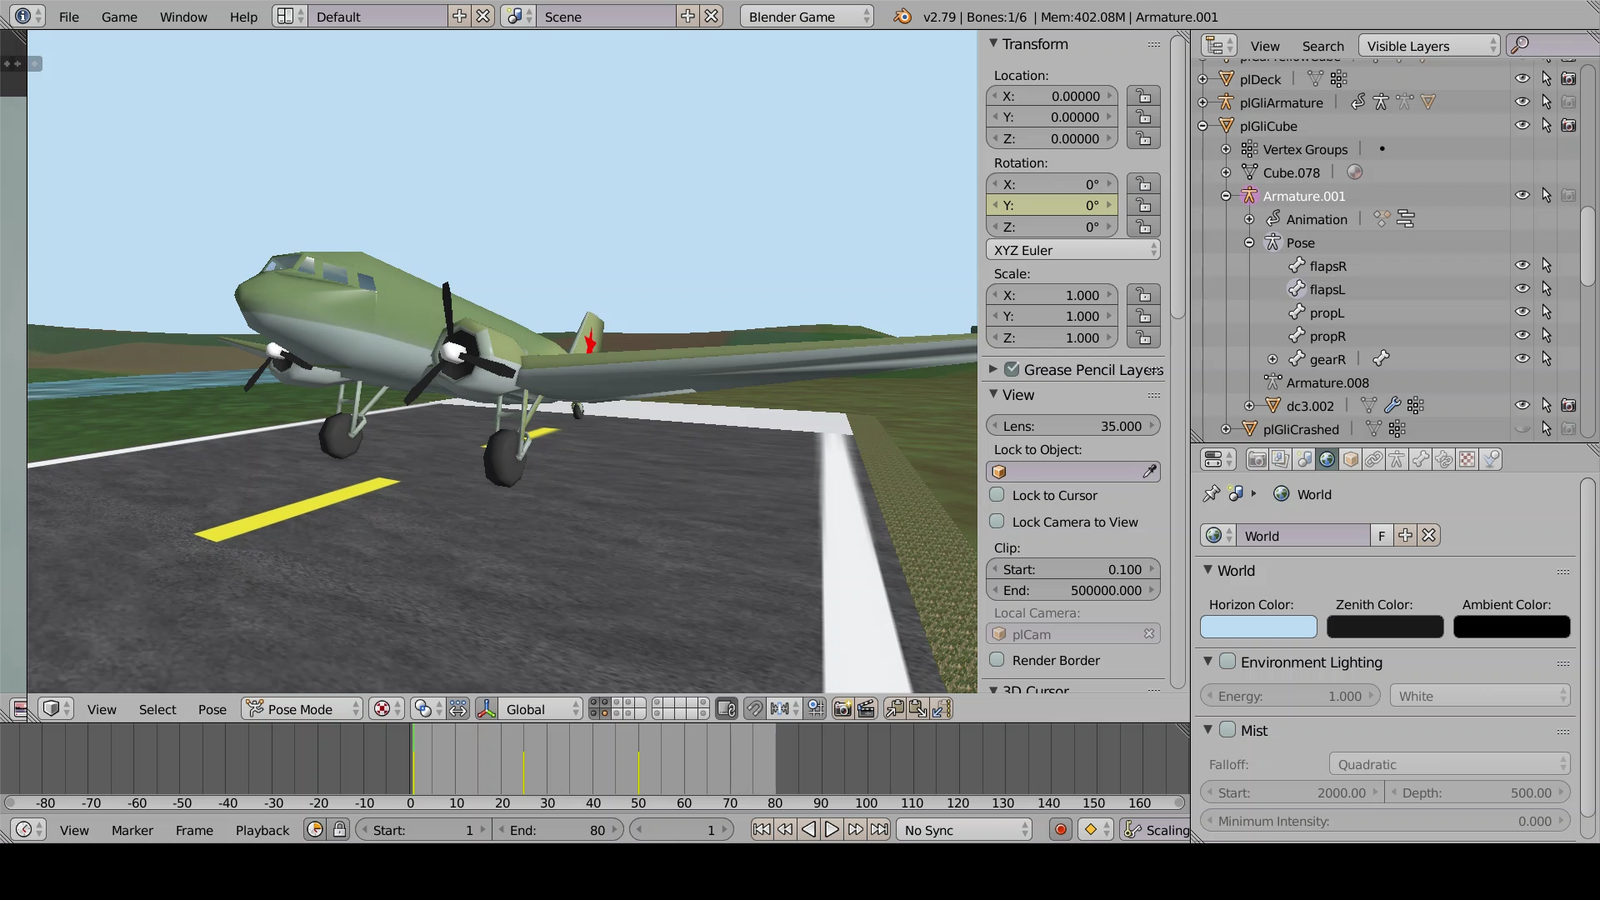Open the Render properties tab (camera icon)
This screenshot has height=900, width=1600.
click(1257, 459)
